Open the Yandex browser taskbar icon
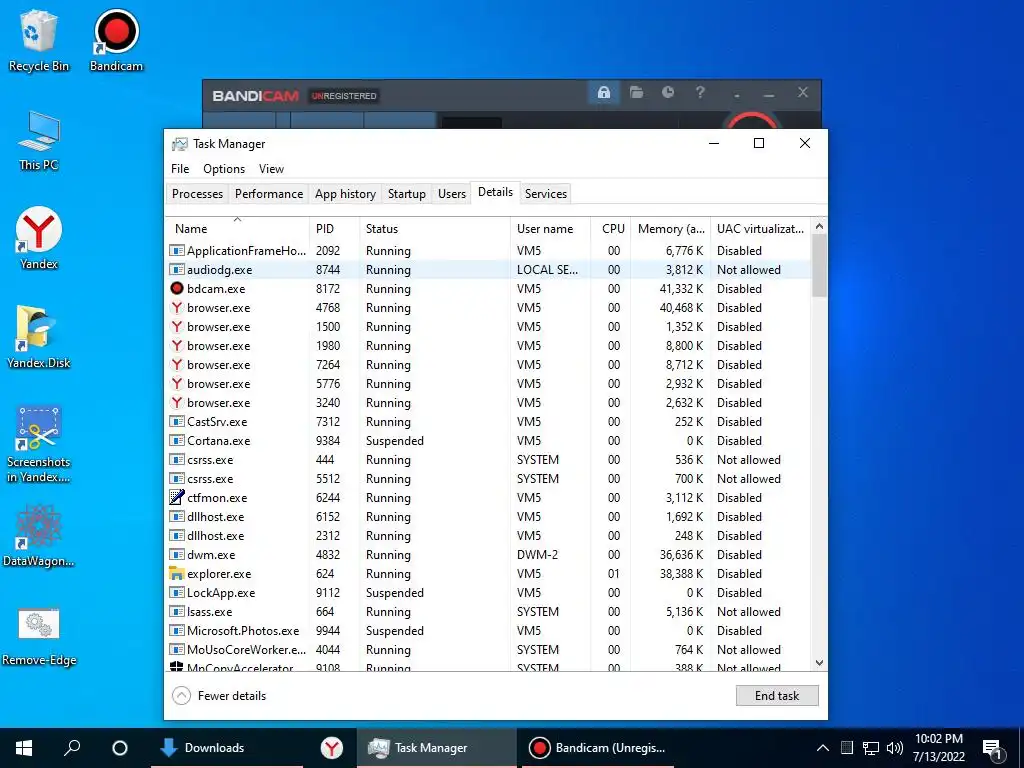1024x768 pixels. (x=332, y=748)
